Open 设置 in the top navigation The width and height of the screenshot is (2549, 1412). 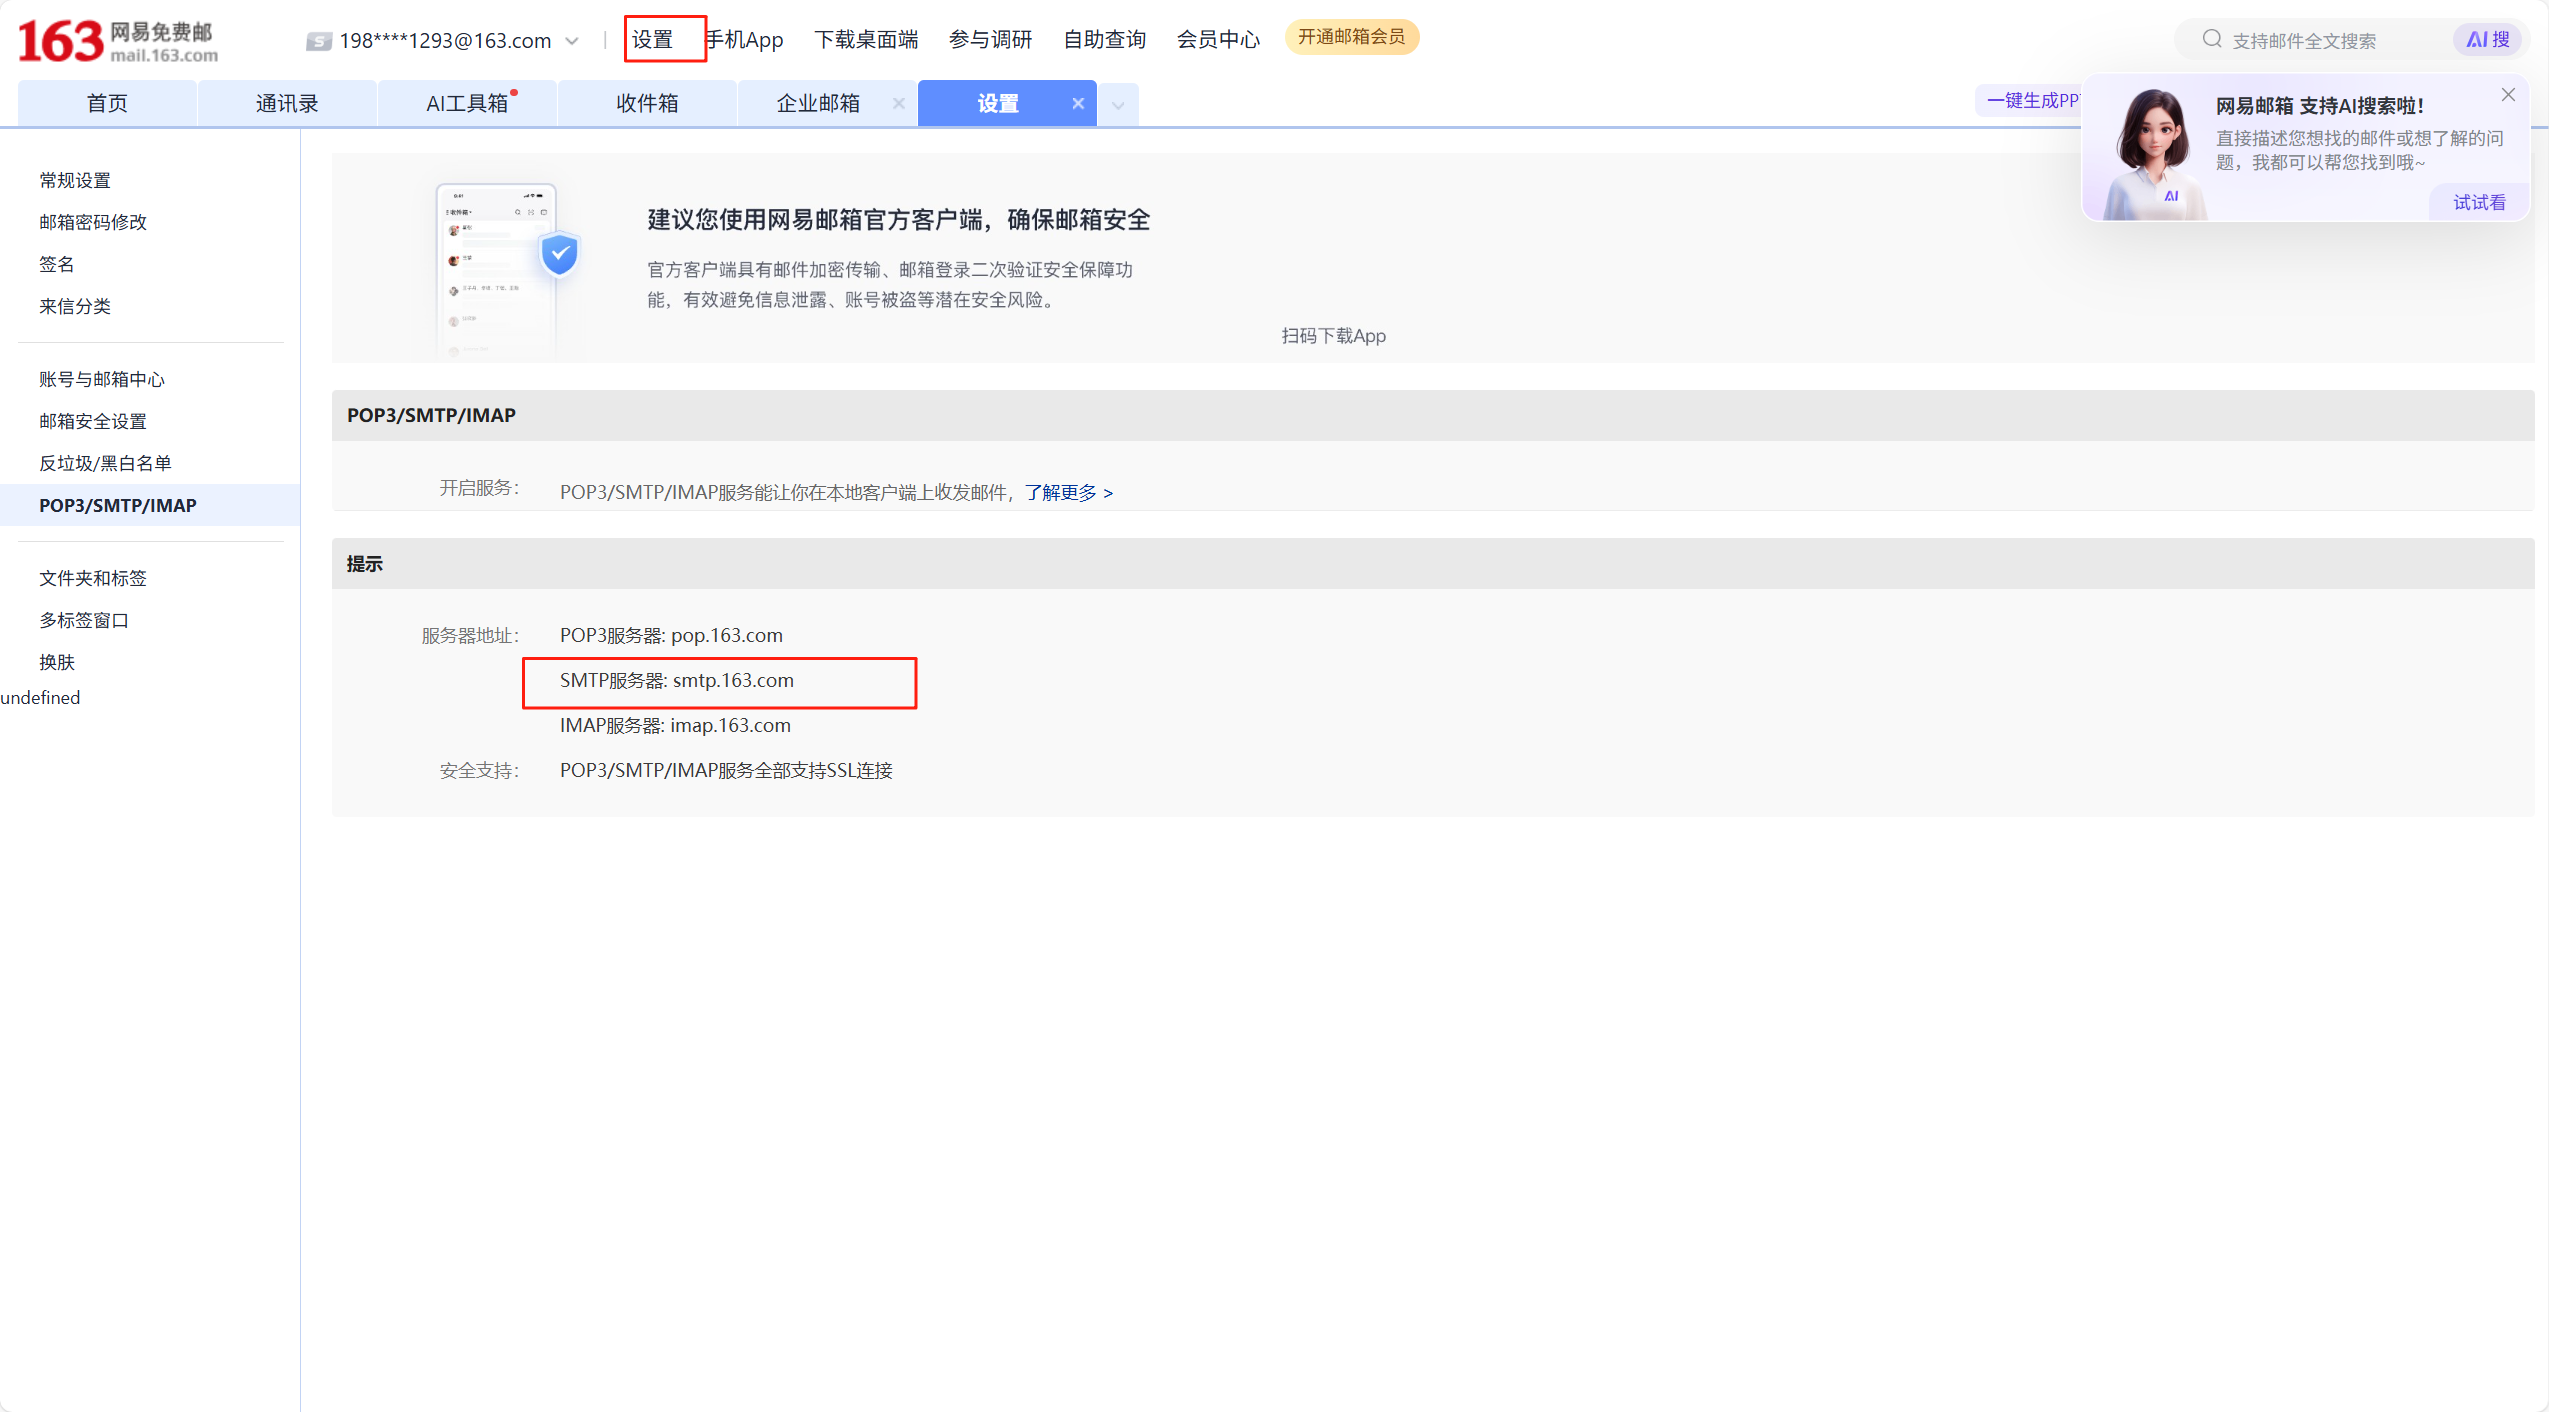tap(652, 39)
